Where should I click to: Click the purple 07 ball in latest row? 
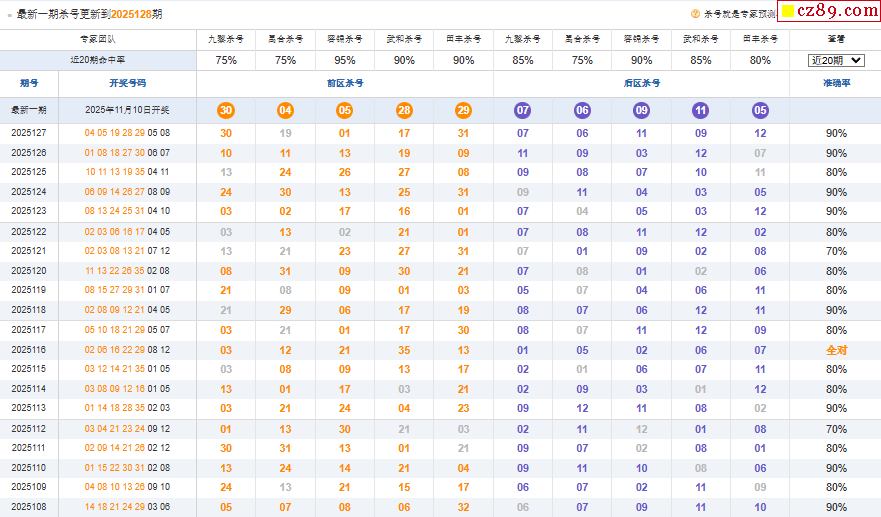coord(522,110)
